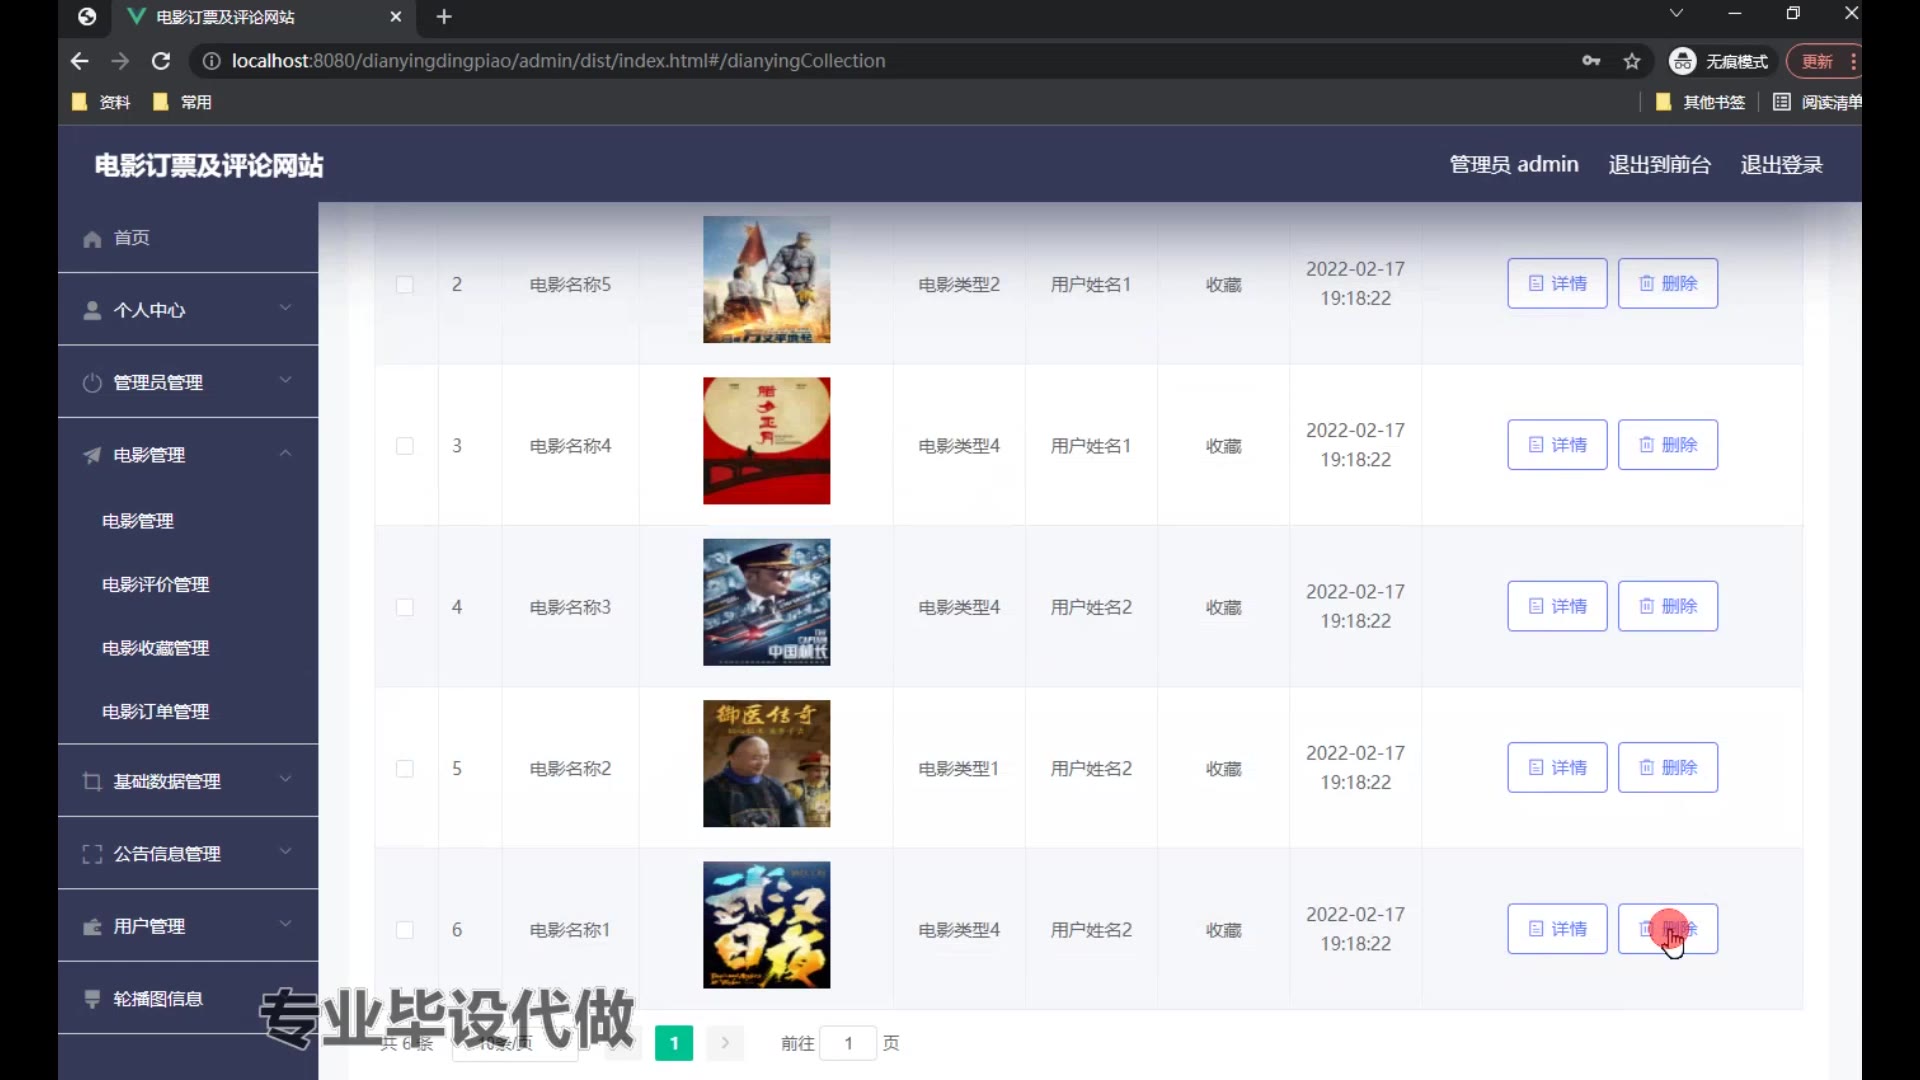This screenshot has width=1920, height=1080.
Task: Go to 首页 in the sidebar
Action: coord(131,238)
